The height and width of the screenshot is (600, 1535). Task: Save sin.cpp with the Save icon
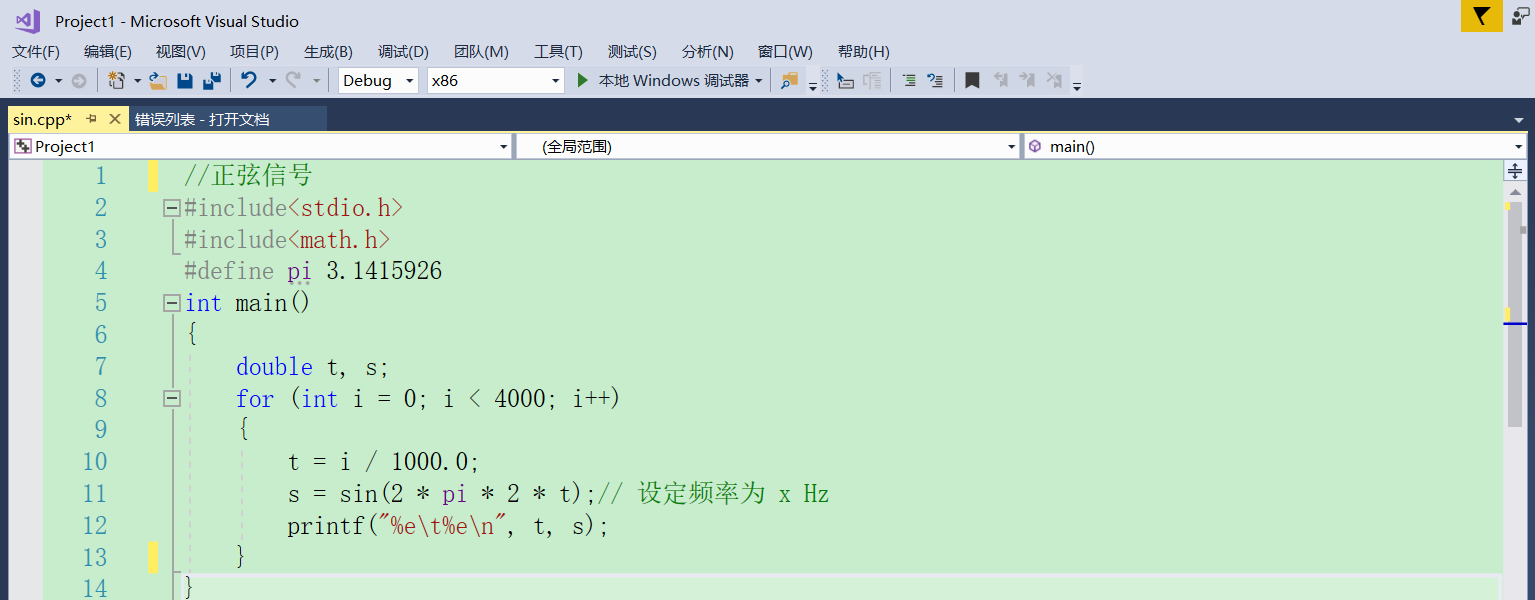click(x=185, y=80)
